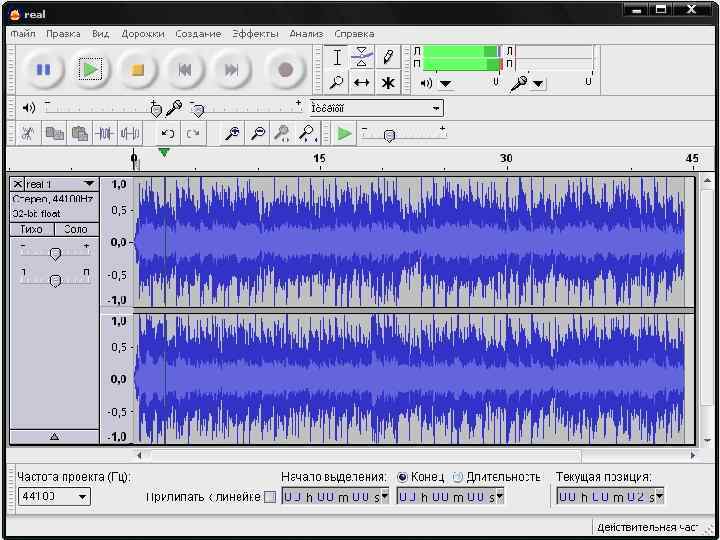Enable the 'Прилипать к линейке' snap checkbox
Image resolution: width=720 pixels, height=540 pixels.
coord(269,497)
